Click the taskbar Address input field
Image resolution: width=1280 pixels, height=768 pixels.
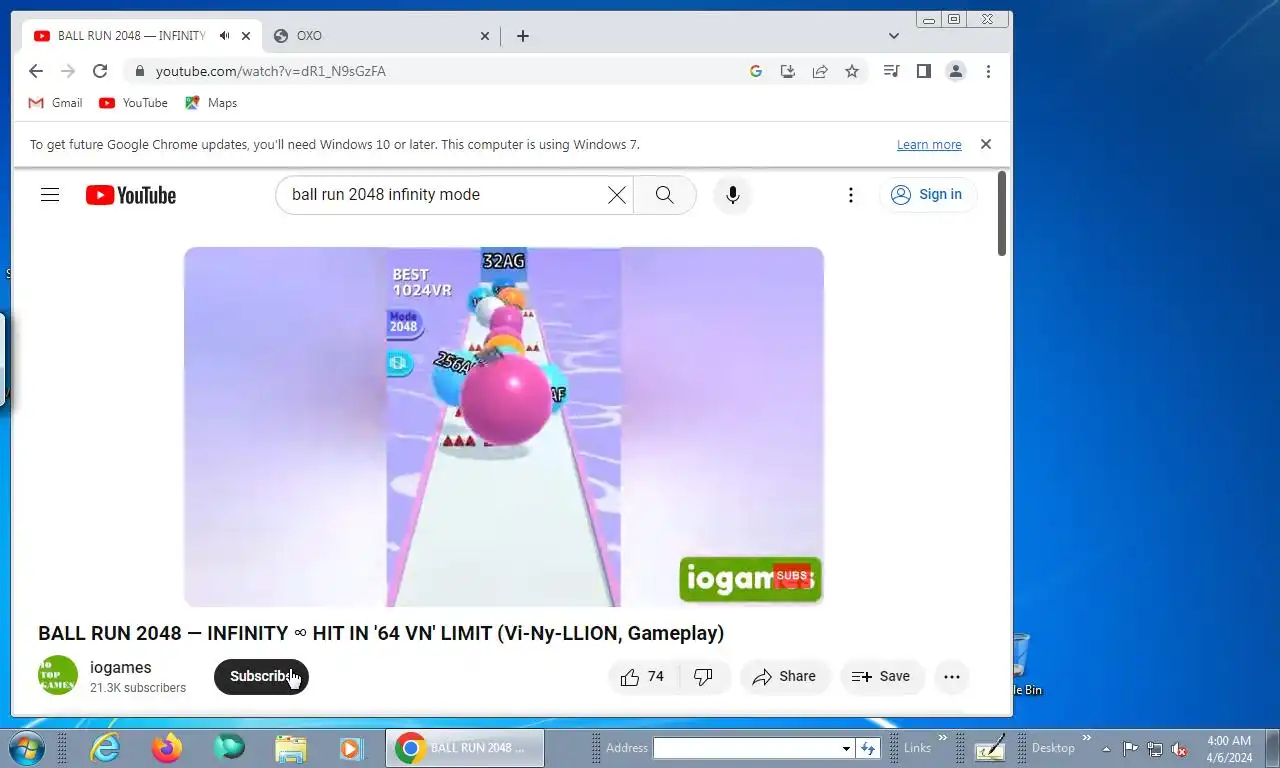click(x=746, y=748)
